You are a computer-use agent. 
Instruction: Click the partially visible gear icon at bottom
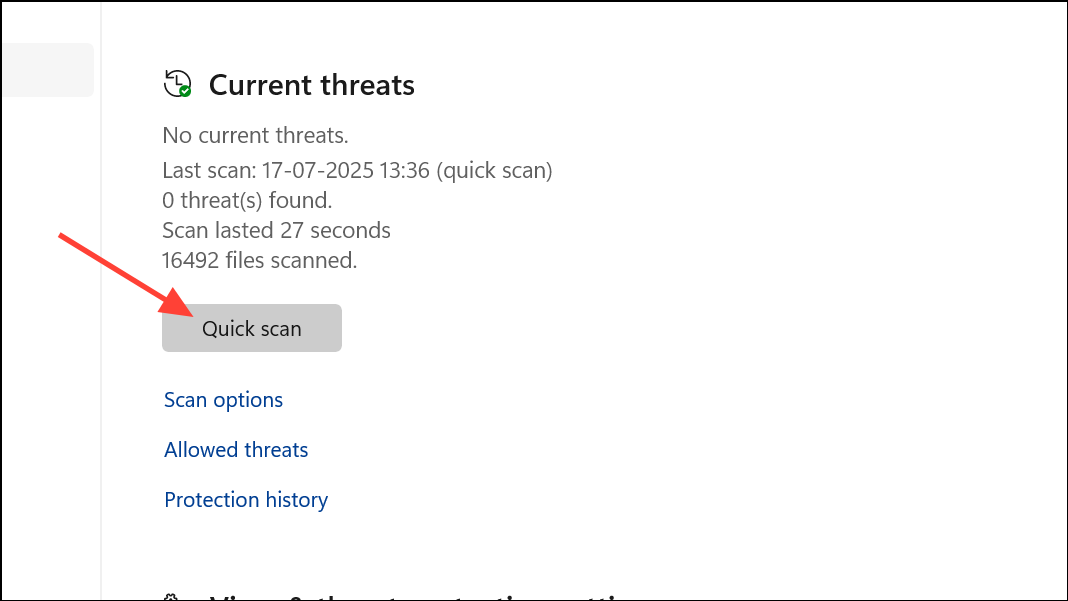pos(171,597)
